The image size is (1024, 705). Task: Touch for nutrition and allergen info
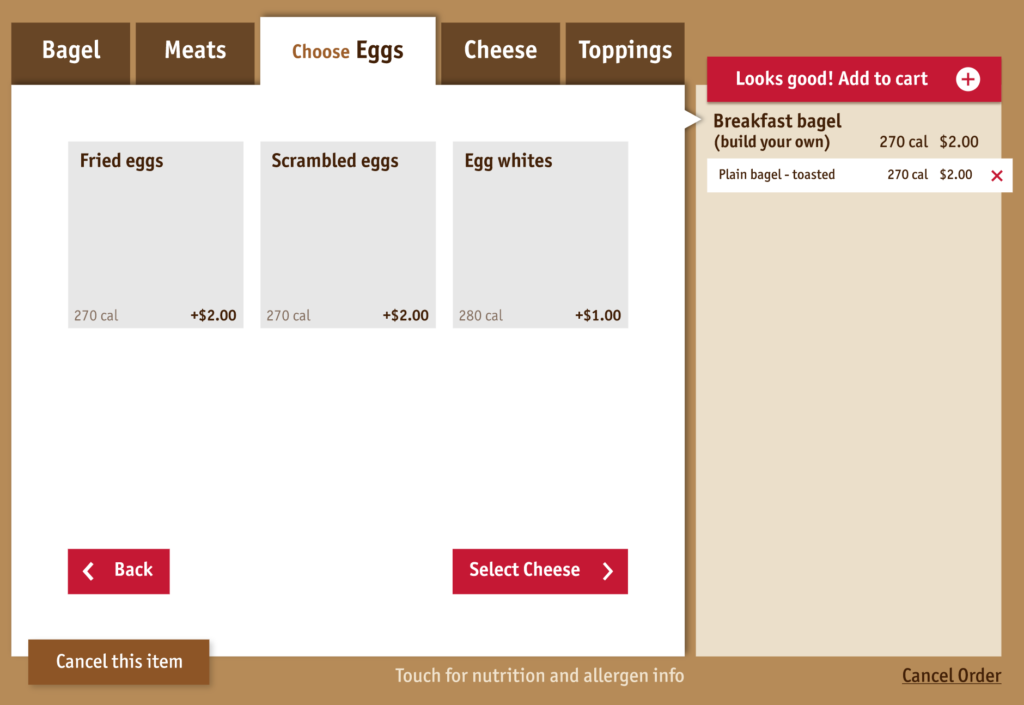coord(539,676)
